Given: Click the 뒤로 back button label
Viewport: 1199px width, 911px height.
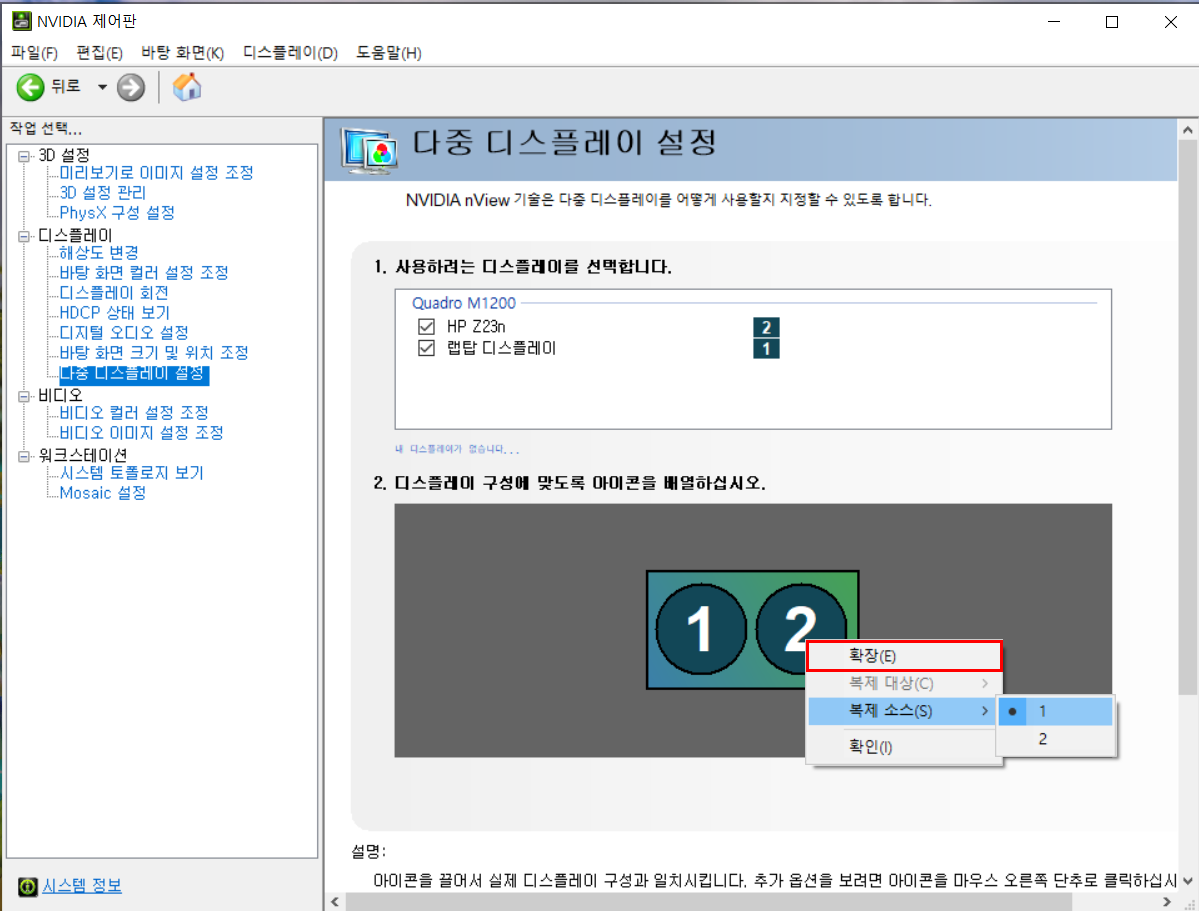Looking at the screenshot, I should 66,86.
